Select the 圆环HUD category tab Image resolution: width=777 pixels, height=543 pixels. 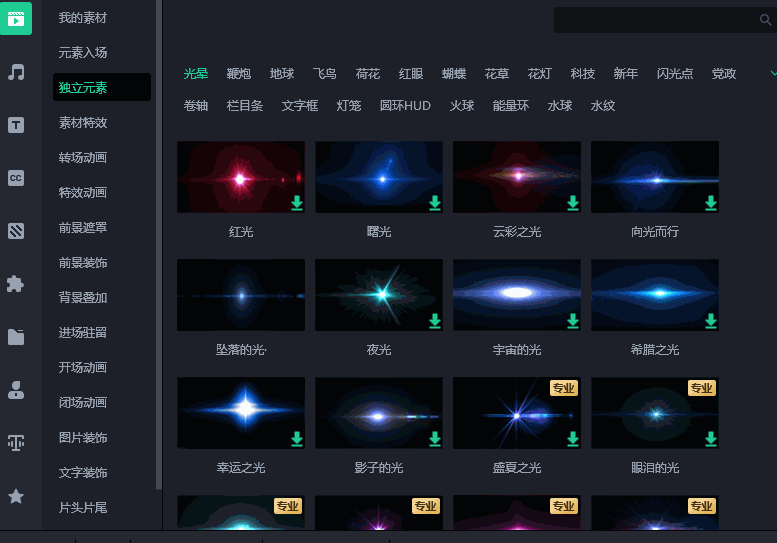pos(405,106)
